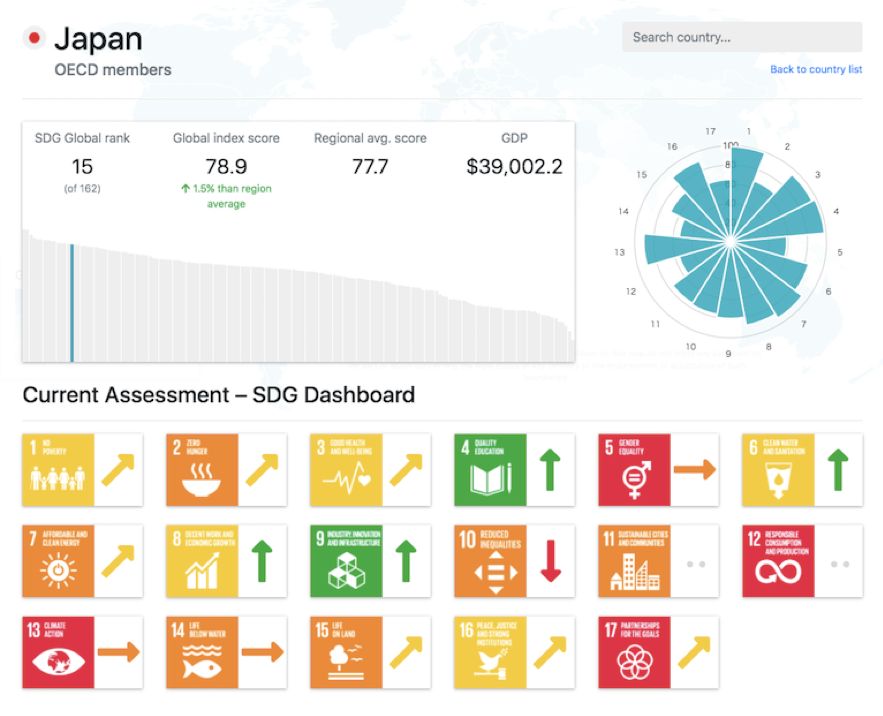883x716 pixels.
Task: Open Clean Water and Sanitation goal 6
Action: [778, 470]
